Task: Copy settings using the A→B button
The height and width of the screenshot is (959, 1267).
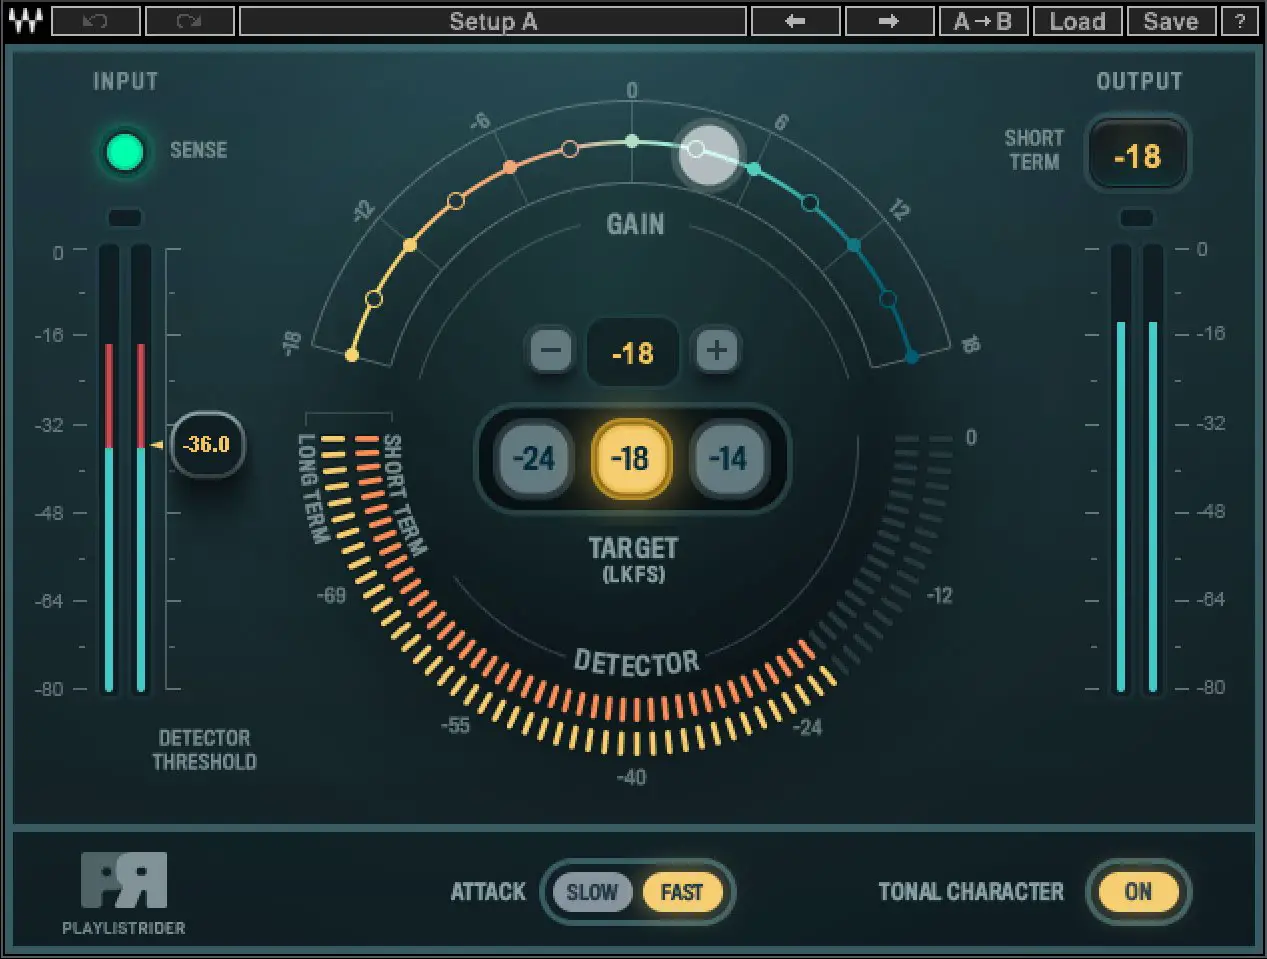Action: pyautogui.click(x=984, y=21)
